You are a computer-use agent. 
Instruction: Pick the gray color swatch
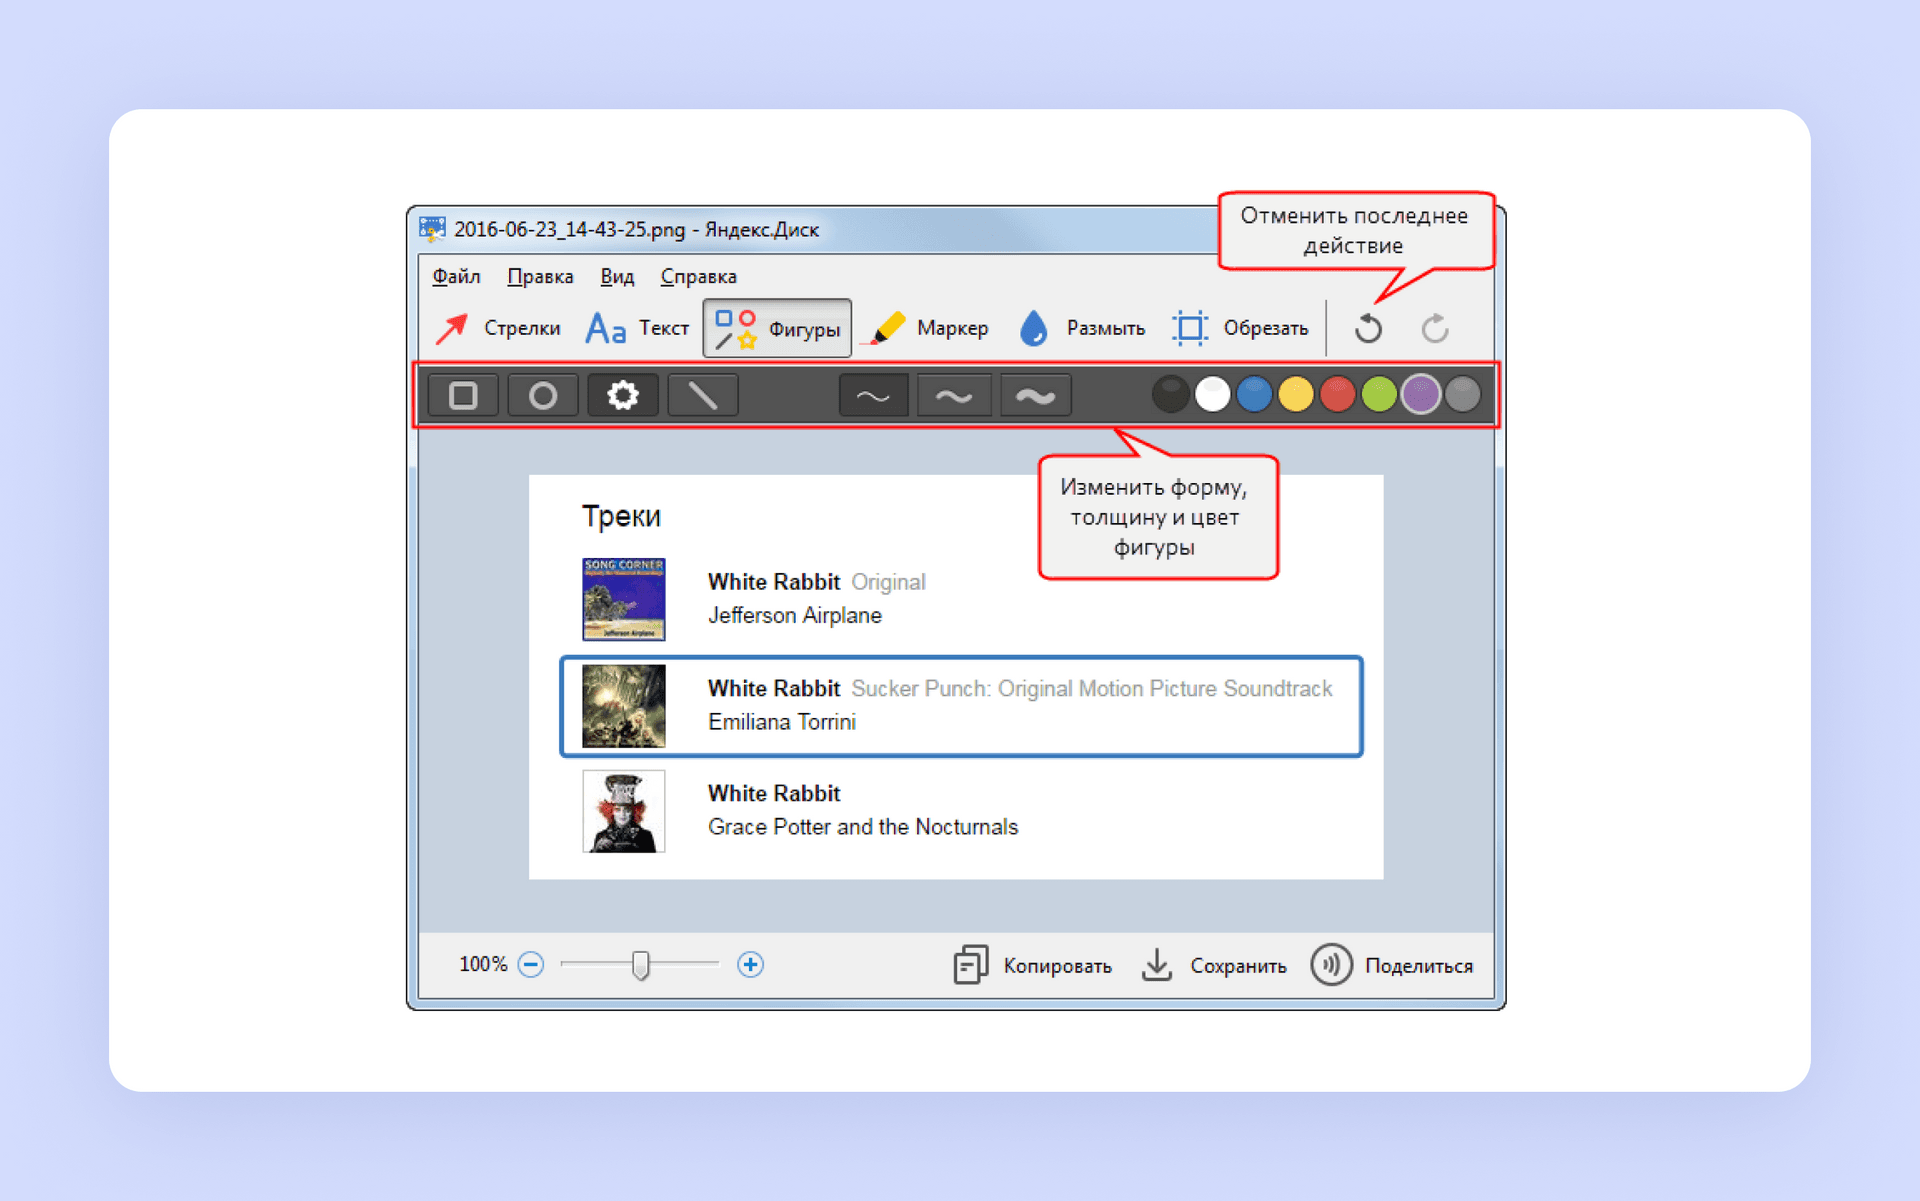pos(1463,394)
